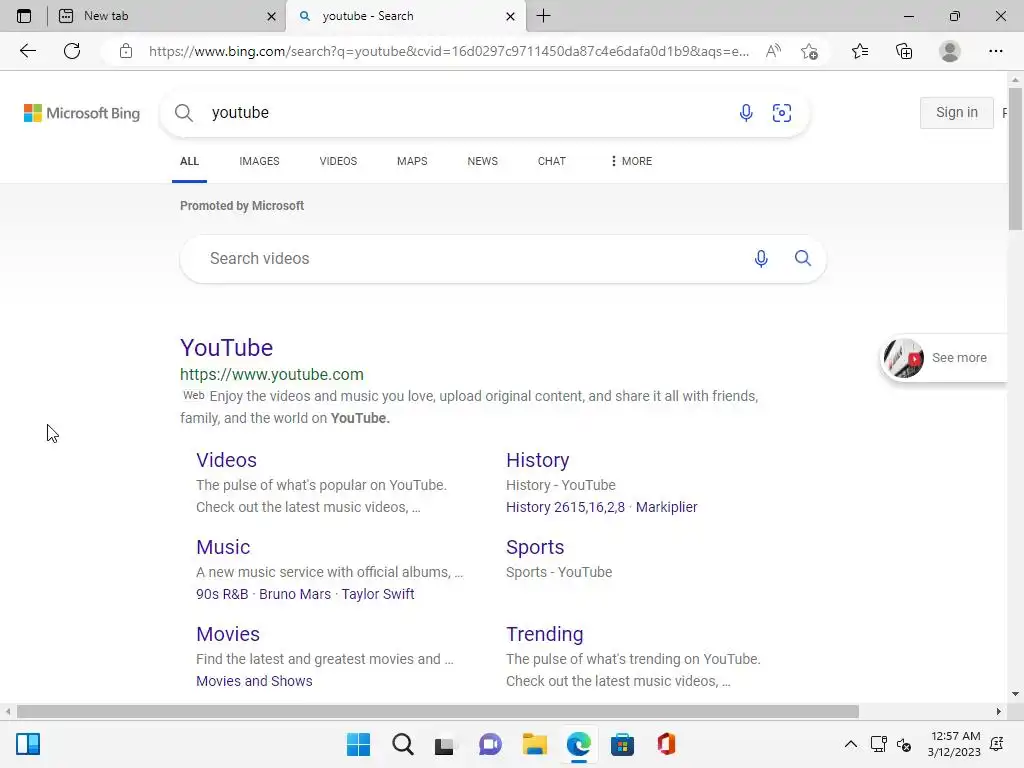This screenshot has height=768, width=1024.
Task: Switch to MAPS results
Action: point(412,161)
